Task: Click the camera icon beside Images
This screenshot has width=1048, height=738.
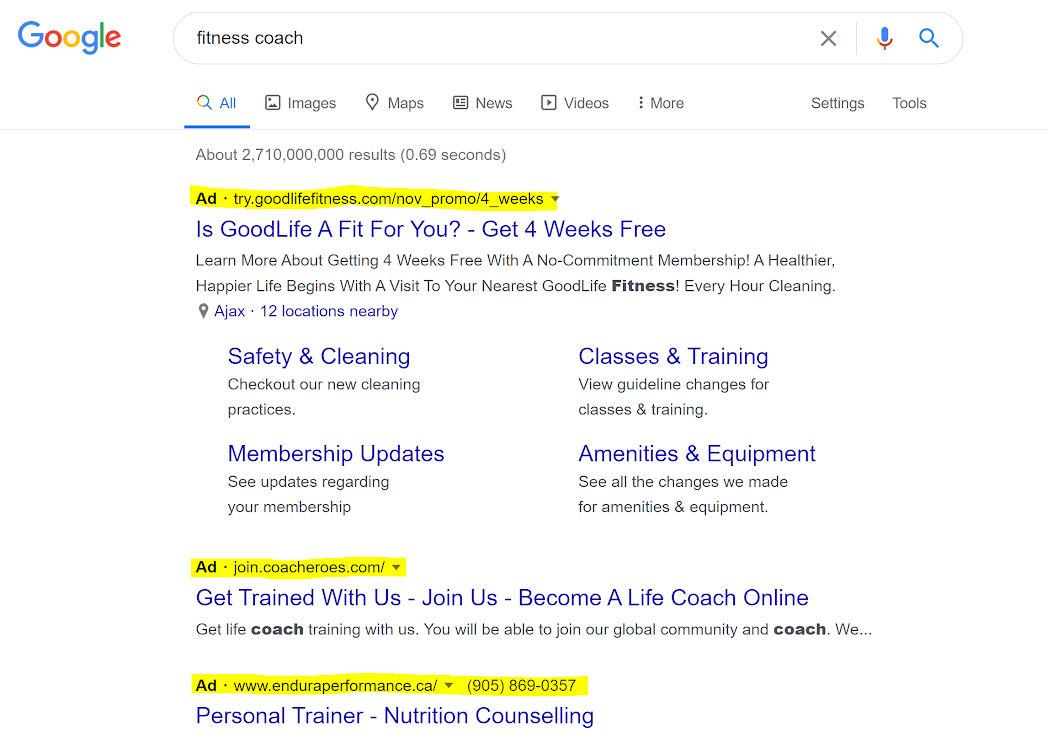Action: click(x=273, y=102)
